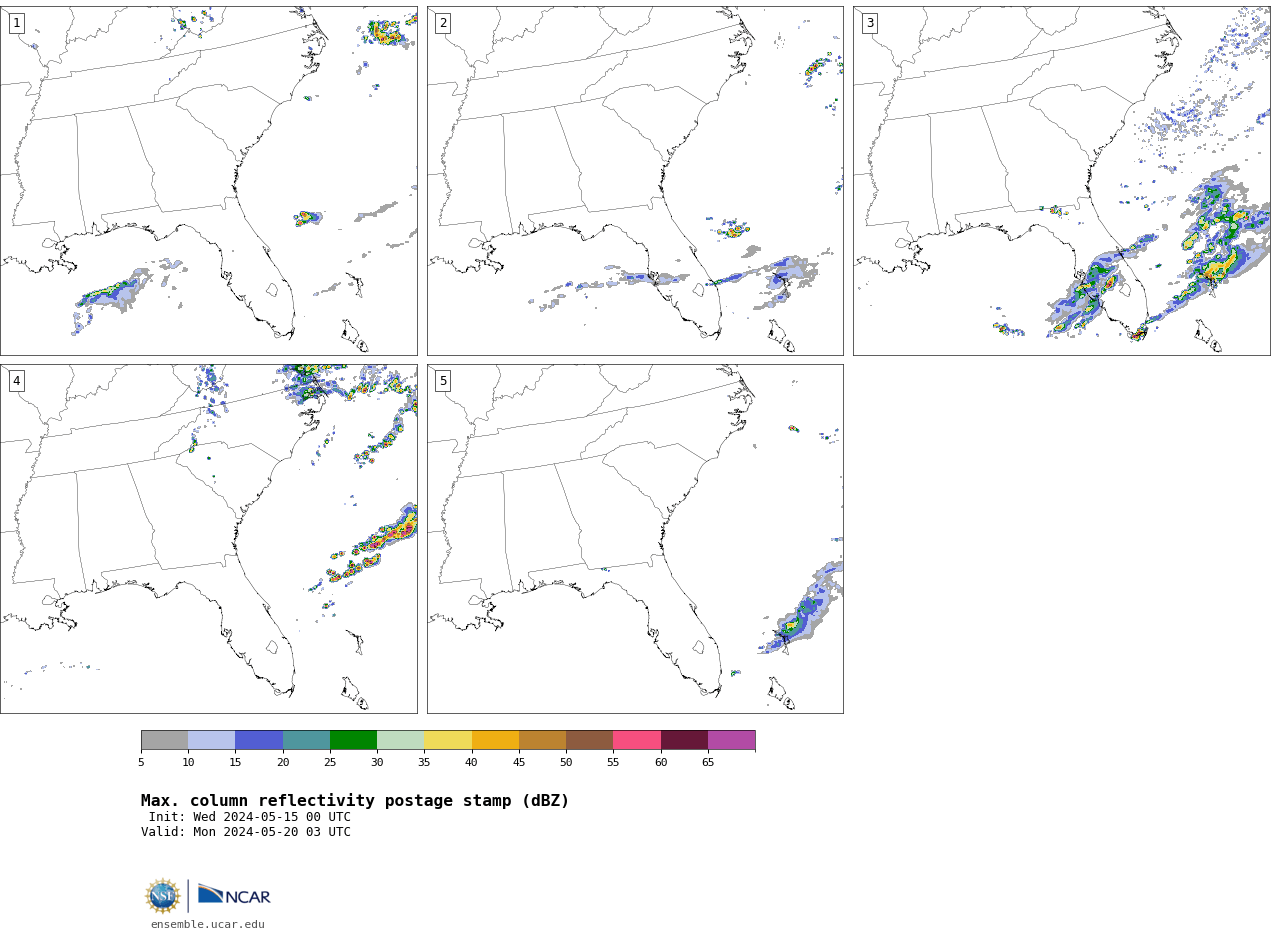Open ensemble member 1 reflectivity map
The height and width of the screenshot is (936, 1280).
tap(209, 181)
